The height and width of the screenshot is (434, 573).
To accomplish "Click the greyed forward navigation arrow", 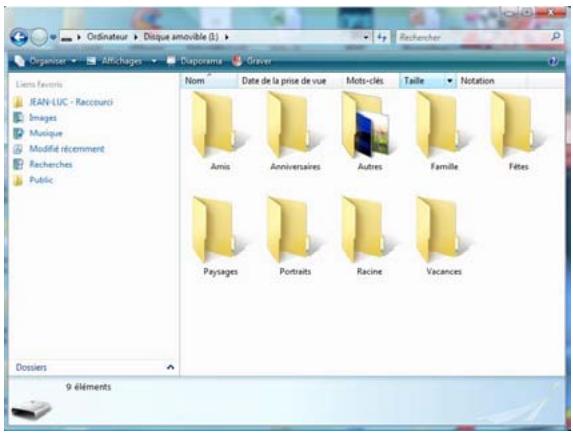I will pos(39,37).
